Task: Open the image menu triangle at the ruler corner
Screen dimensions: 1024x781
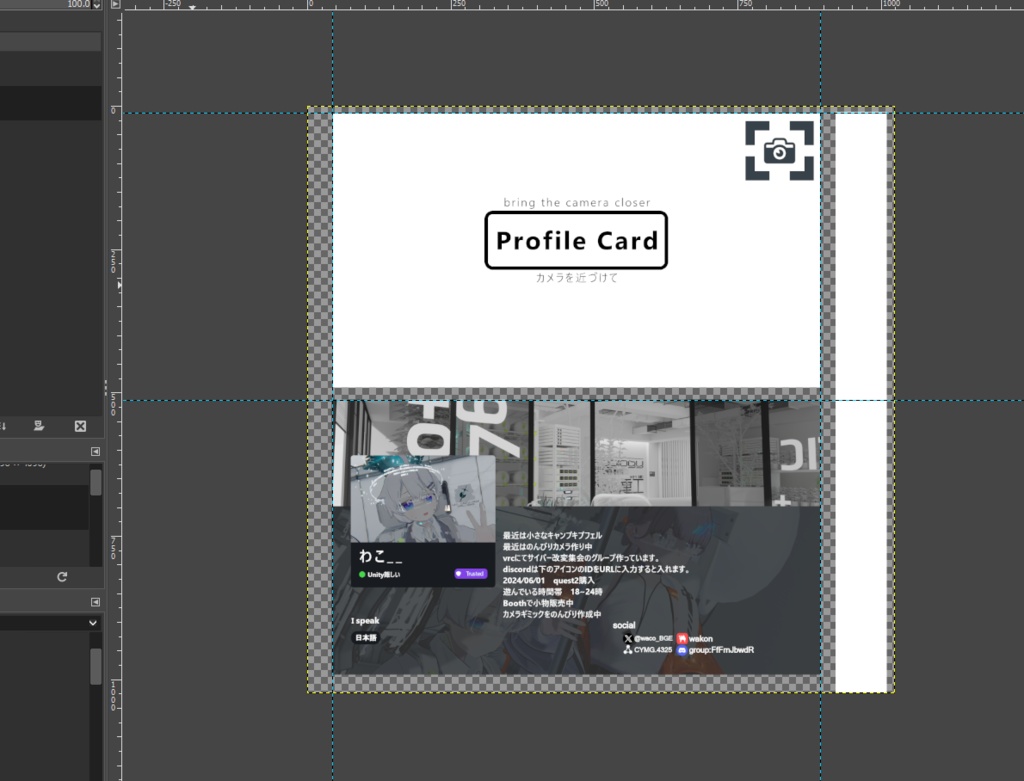Action: click(x=115, y=4)
